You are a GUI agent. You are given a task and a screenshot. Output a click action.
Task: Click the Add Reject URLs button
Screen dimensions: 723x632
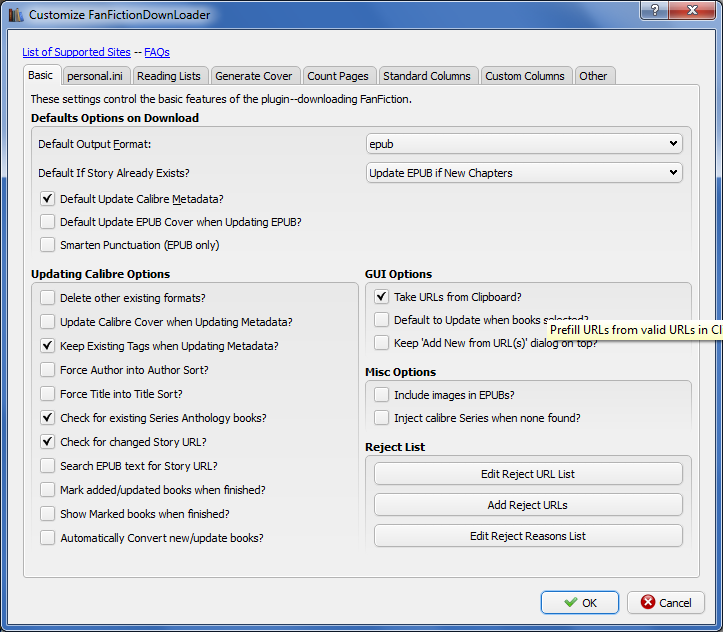[528, 505]
